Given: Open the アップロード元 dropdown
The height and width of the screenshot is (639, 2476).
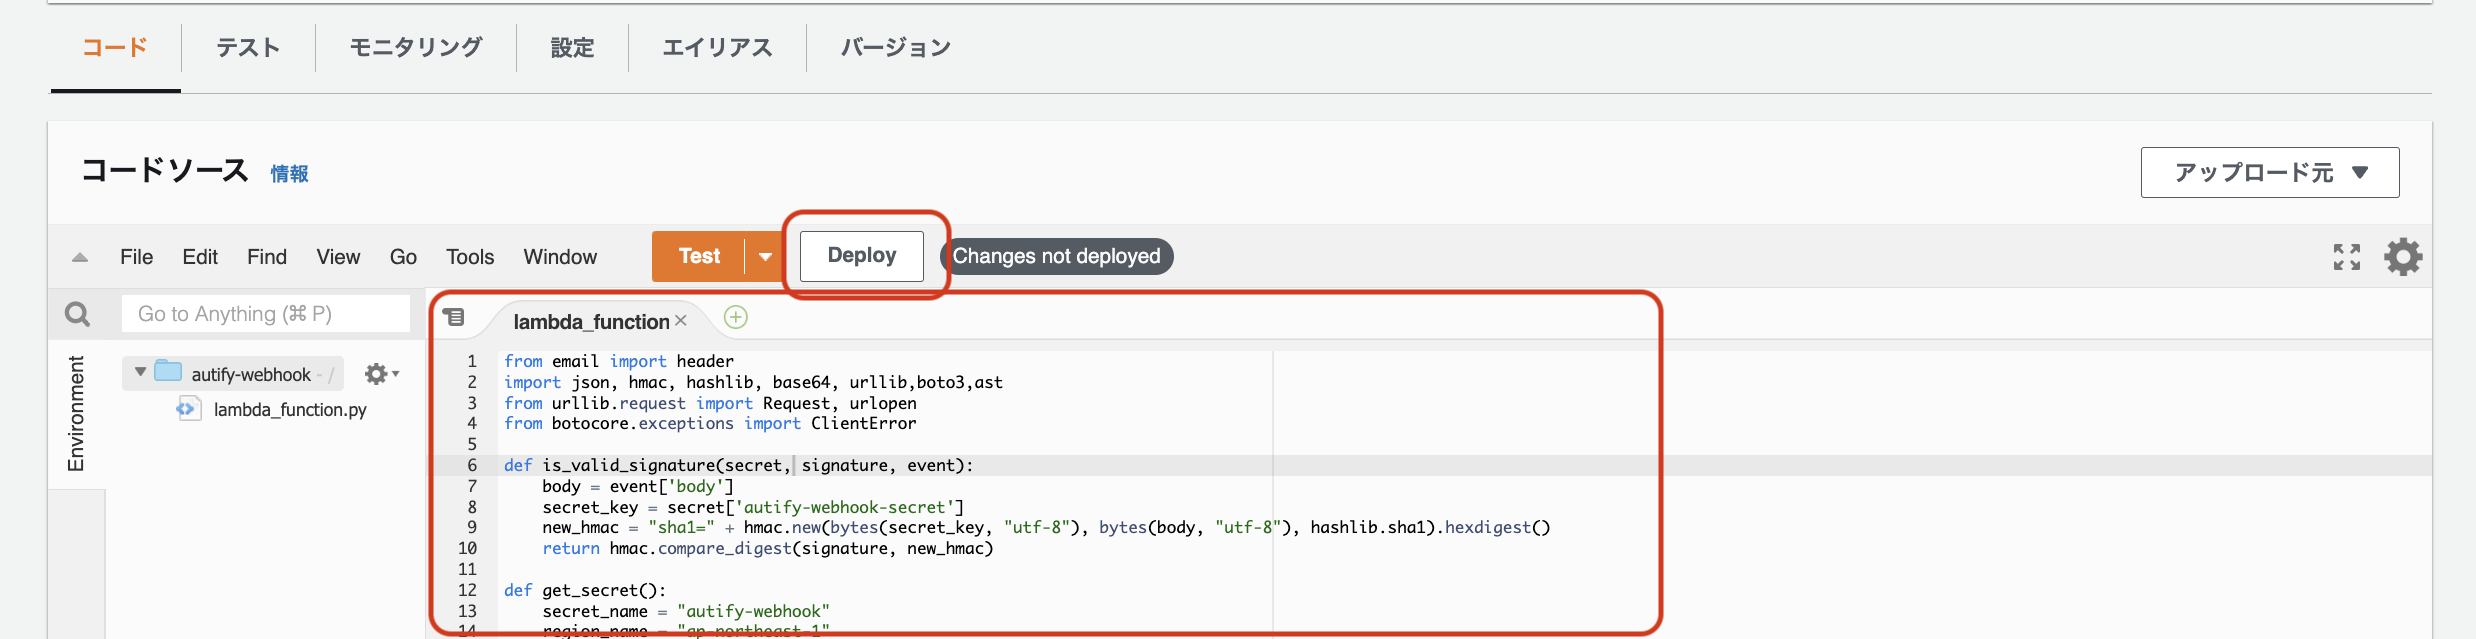Looking at the screenshot, I should click(x=2270, y=172).
